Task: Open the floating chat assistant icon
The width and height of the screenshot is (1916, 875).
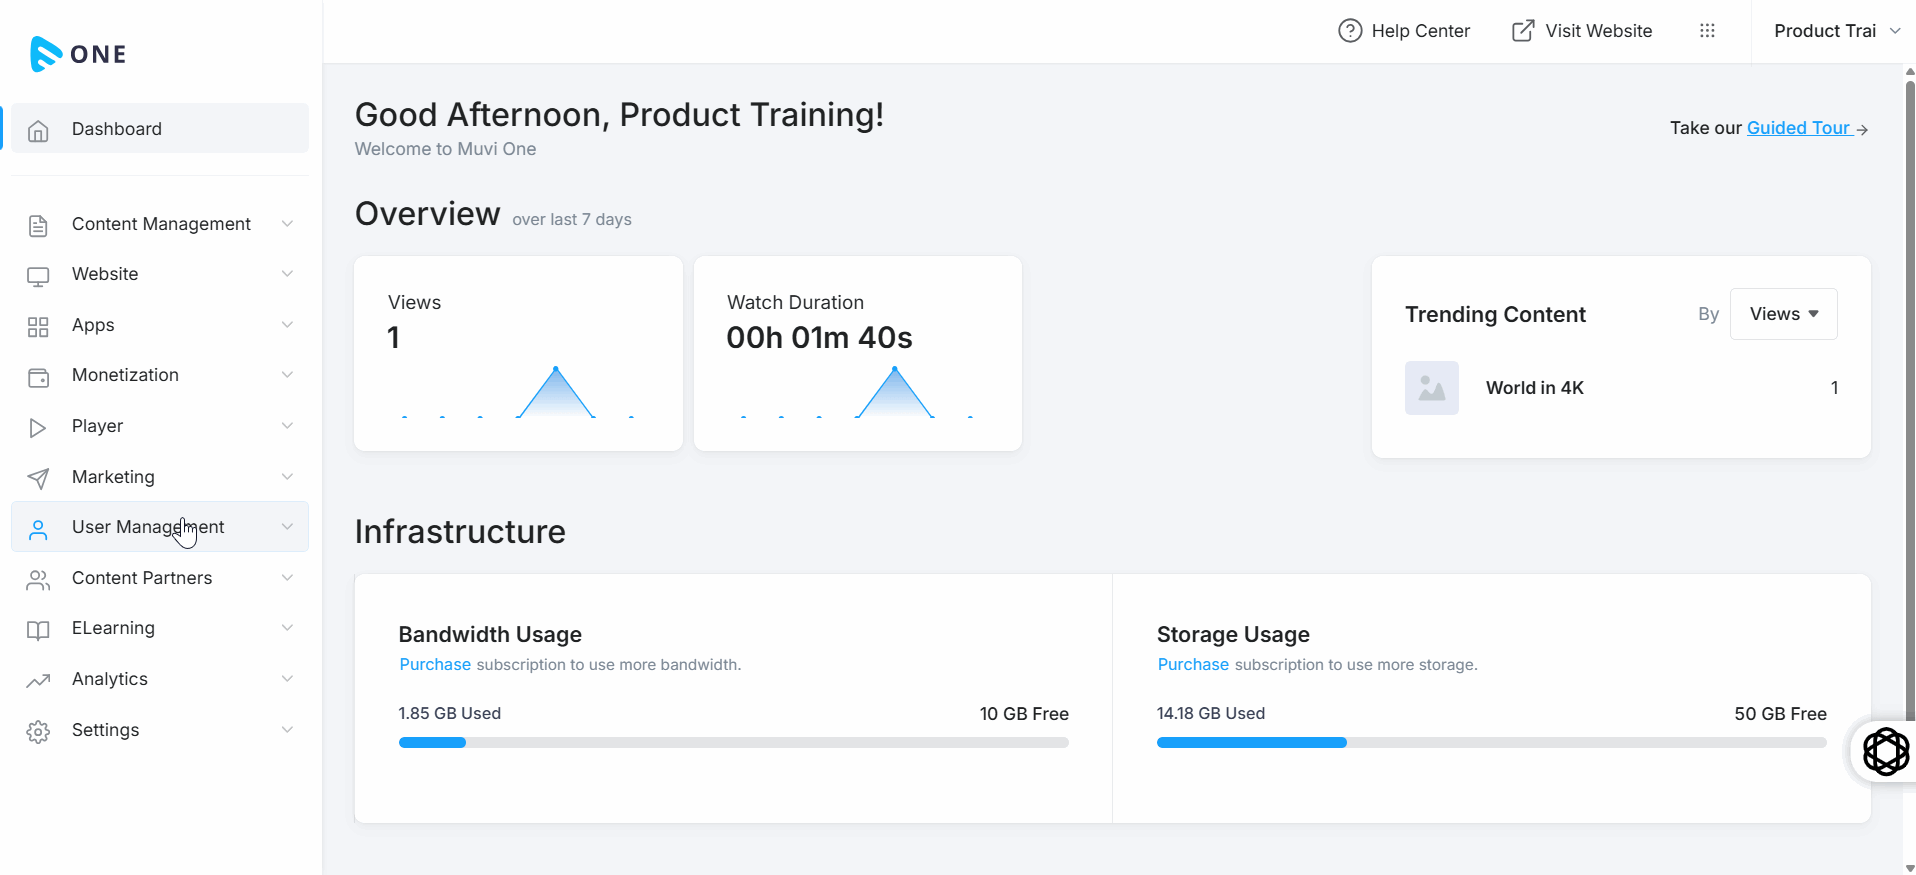Action: [x=1886, y=751]
